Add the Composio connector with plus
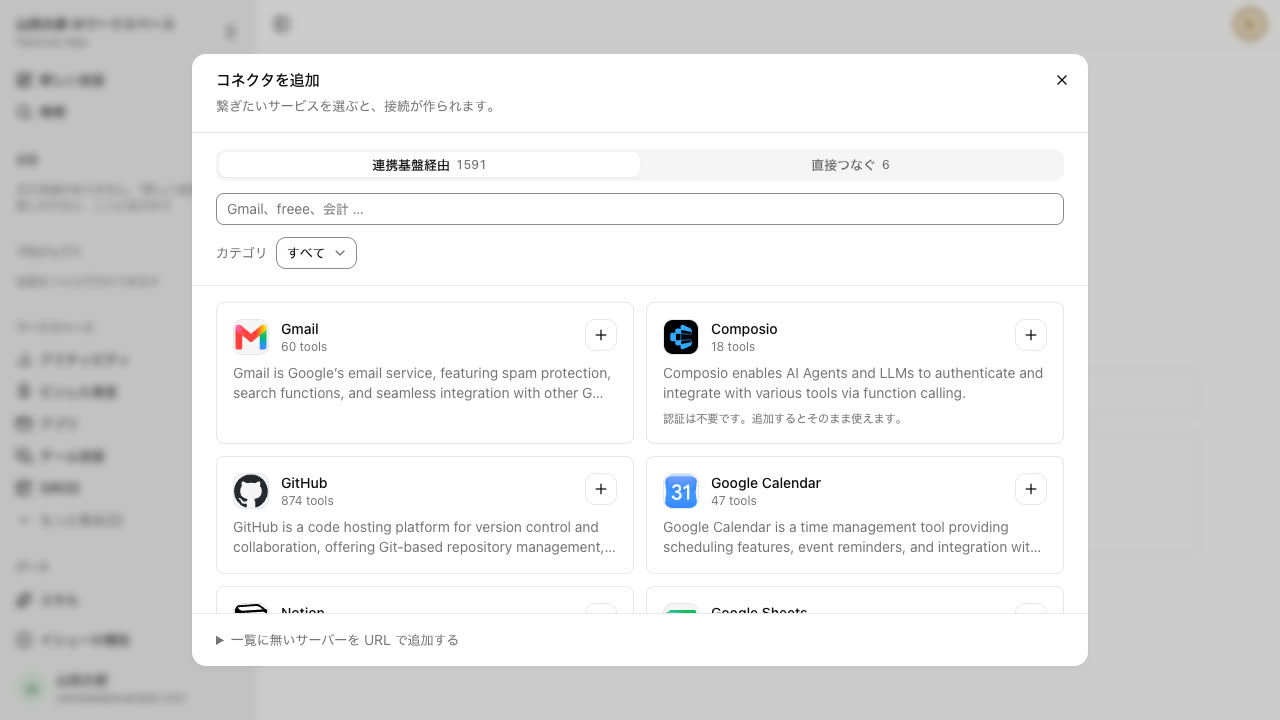This screenshot has height=720, width=1280. (x=1031, y=335)
